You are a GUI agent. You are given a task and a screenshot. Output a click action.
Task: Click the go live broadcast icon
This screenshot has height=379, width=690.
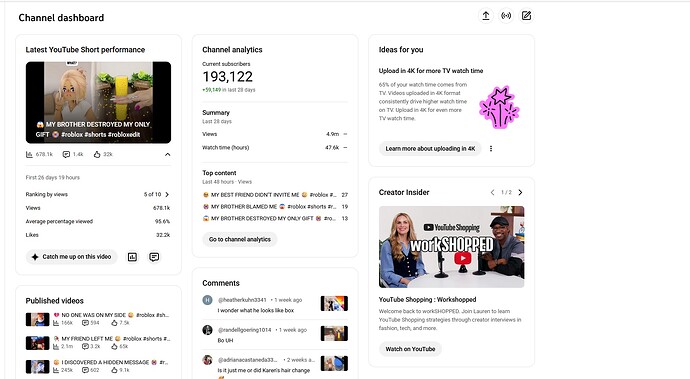(x=506, y=16)
